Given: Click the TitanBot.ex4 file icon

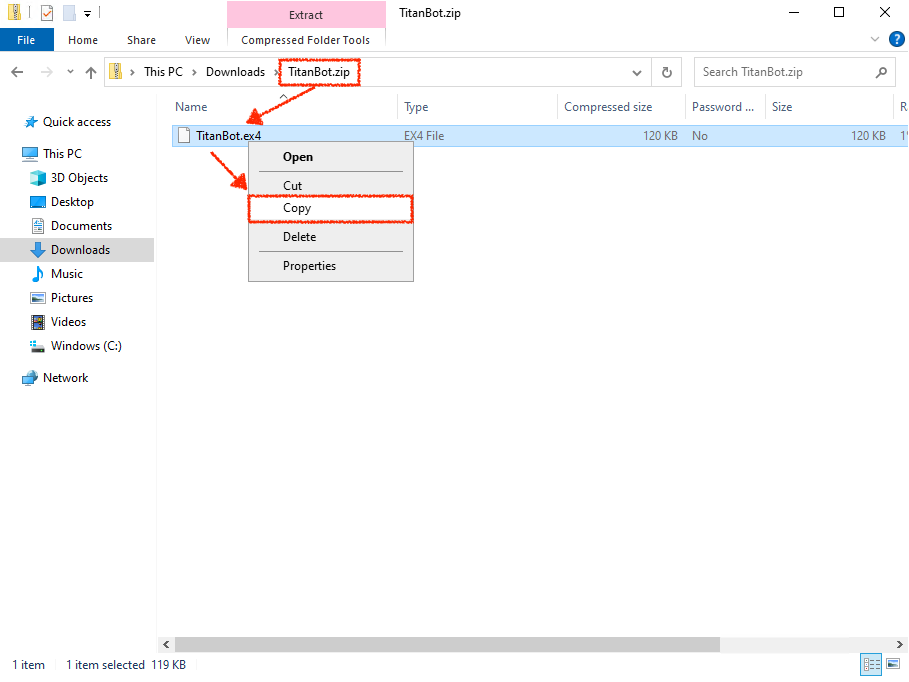Looking at the screenshot, I should [x=184, y=135].
